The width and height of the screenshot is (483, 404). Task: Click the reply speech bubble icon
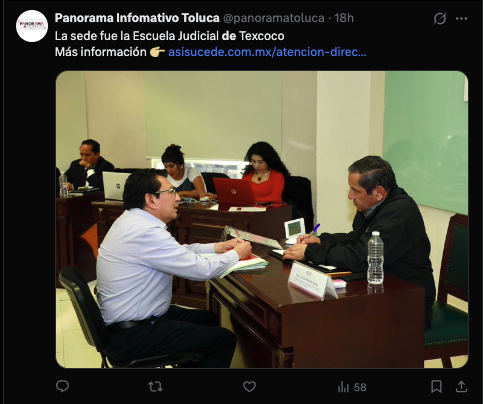pos(62,386)
